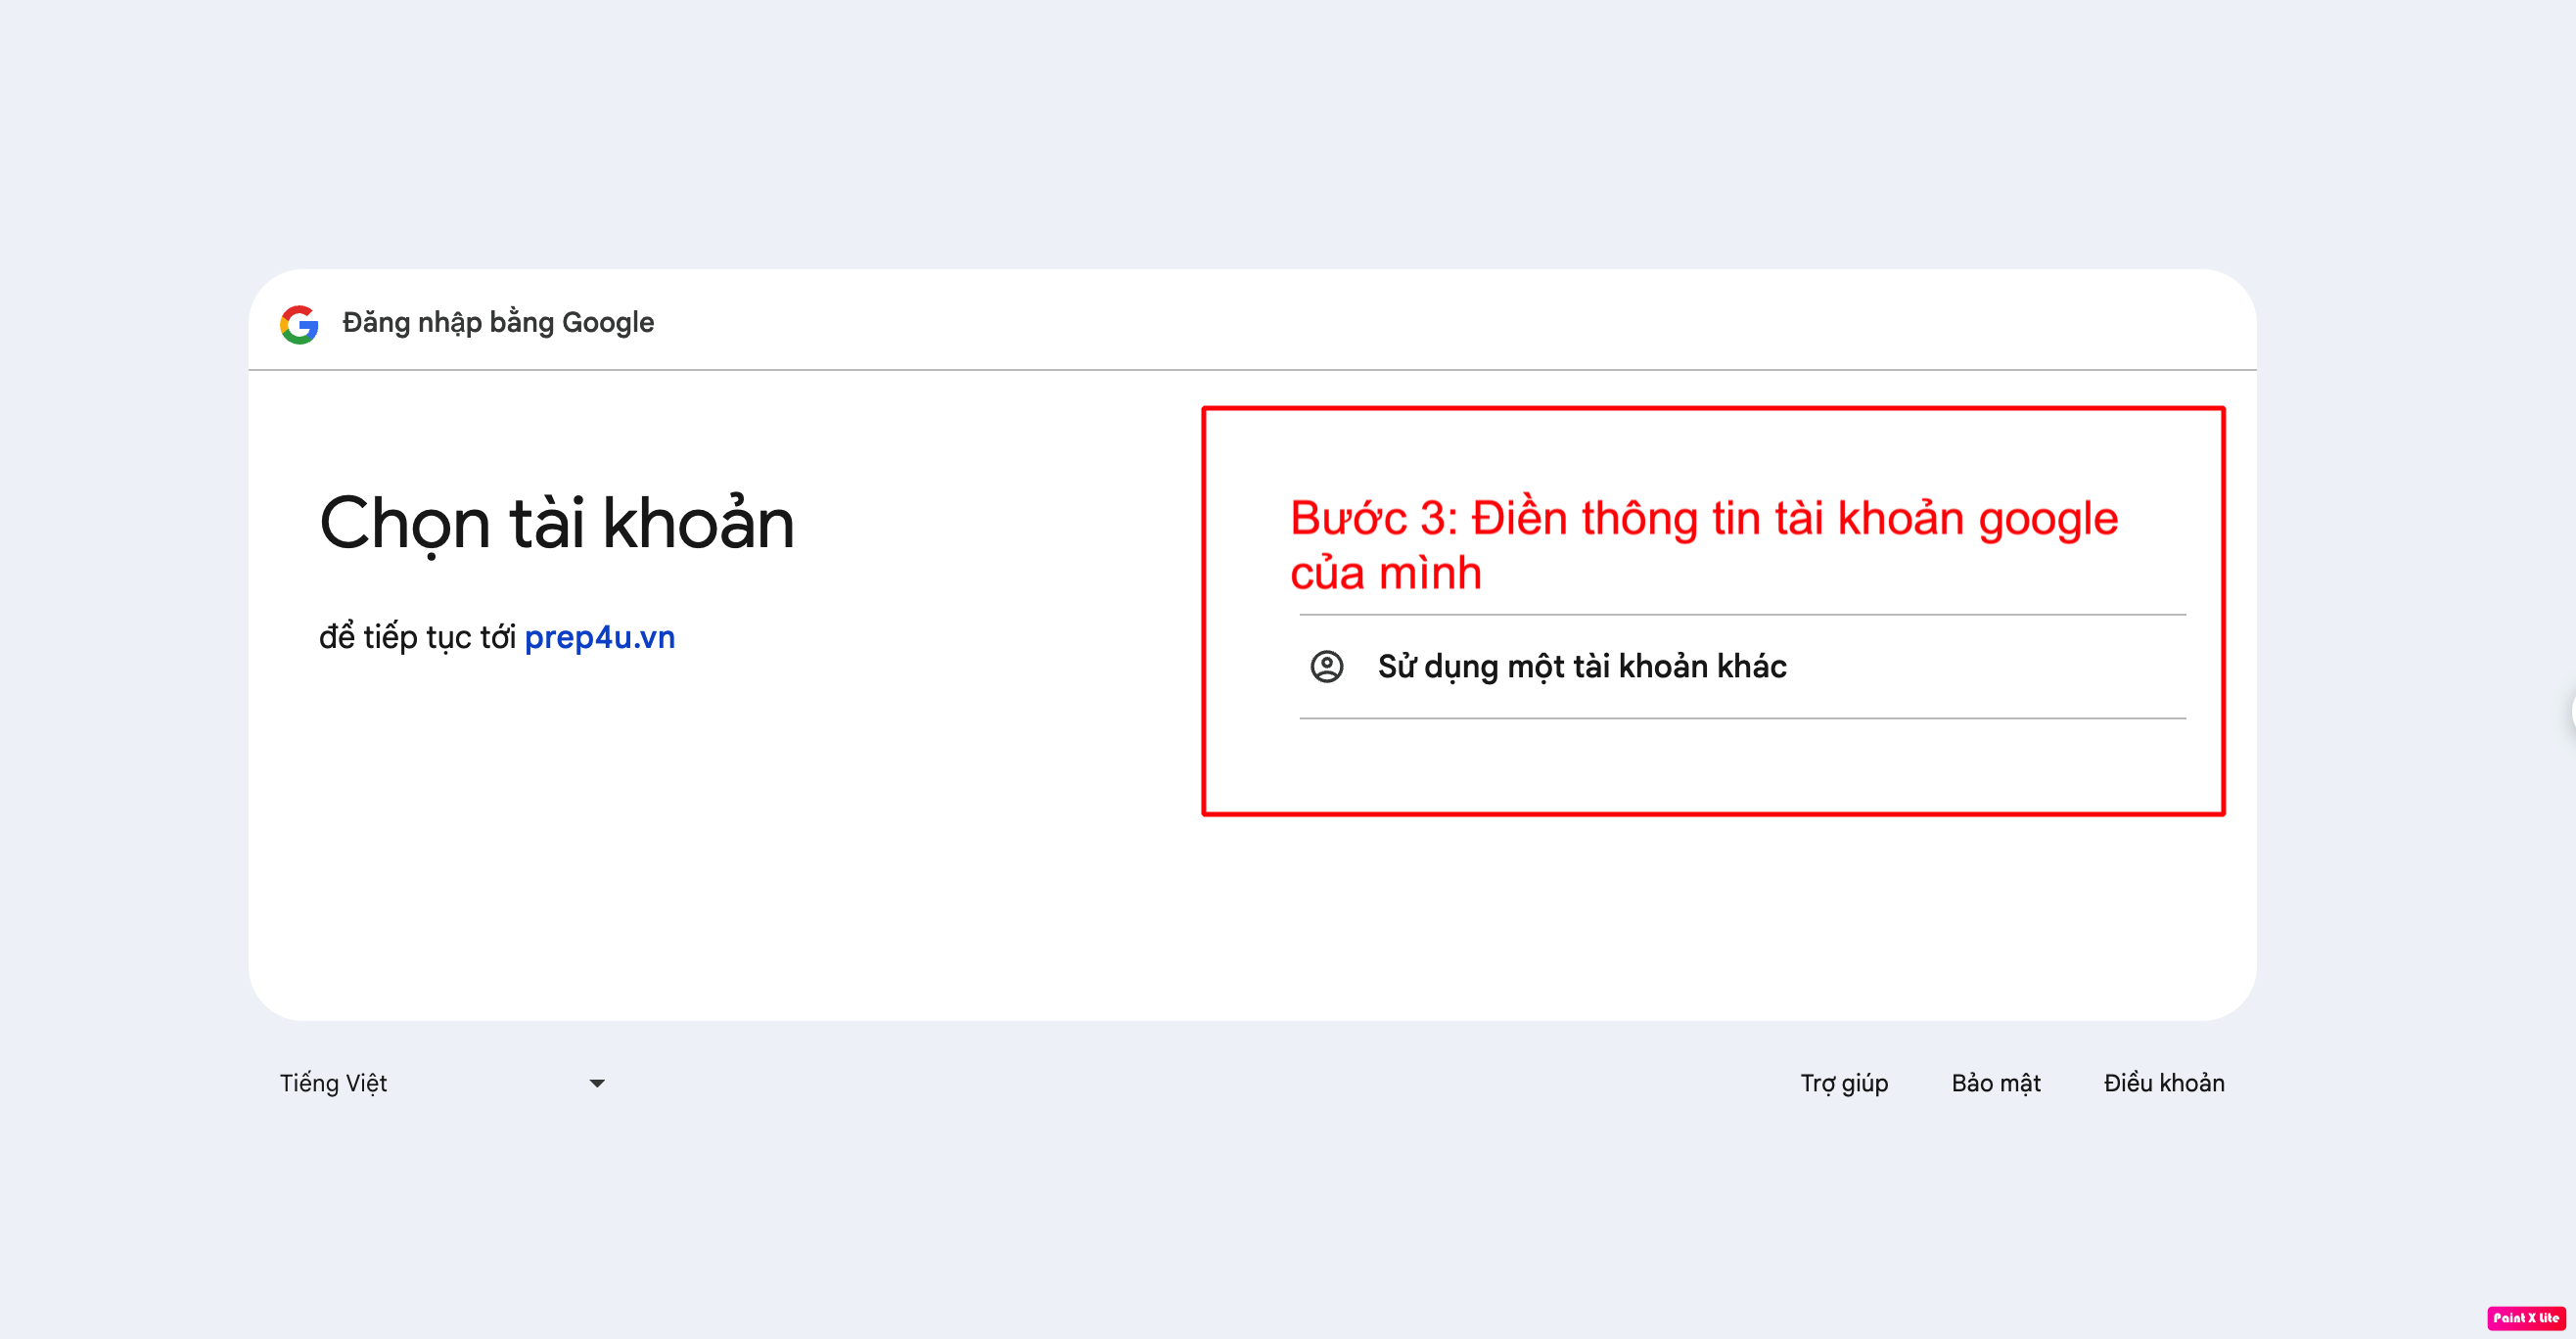The width and height of the screenshot is (2576, 1339).
Task: Click the Chọn tài khoản heading
Action: (x=557, y=523)
